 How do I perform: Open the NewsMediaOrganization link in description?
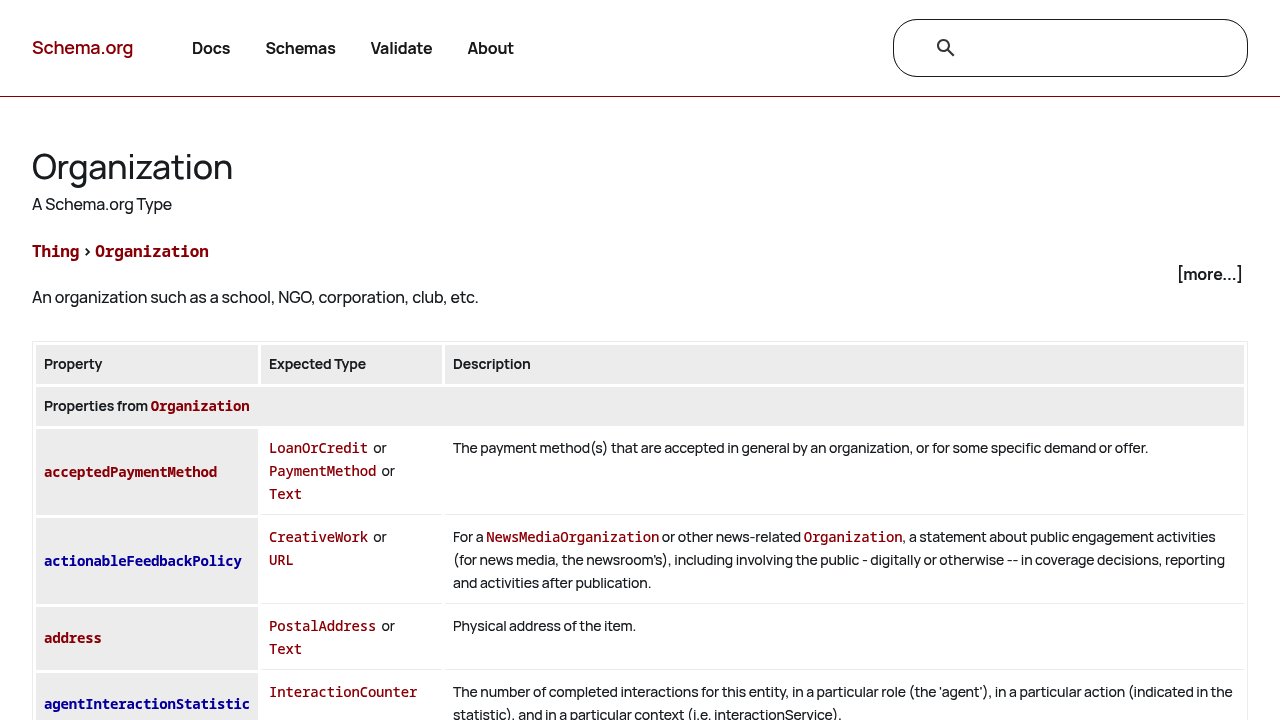tap(572, 537)
